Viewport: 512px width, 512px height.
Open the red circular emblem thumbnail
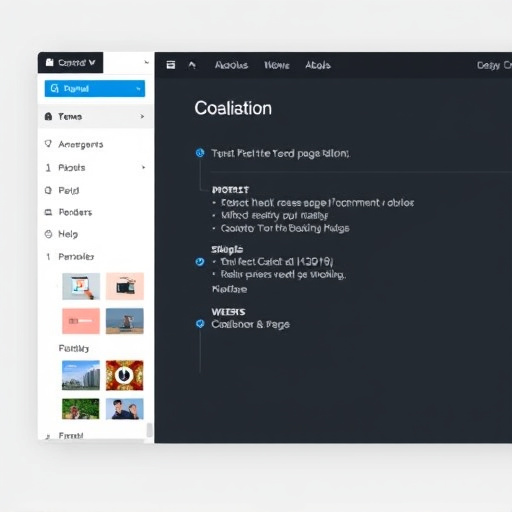[125, 375]
